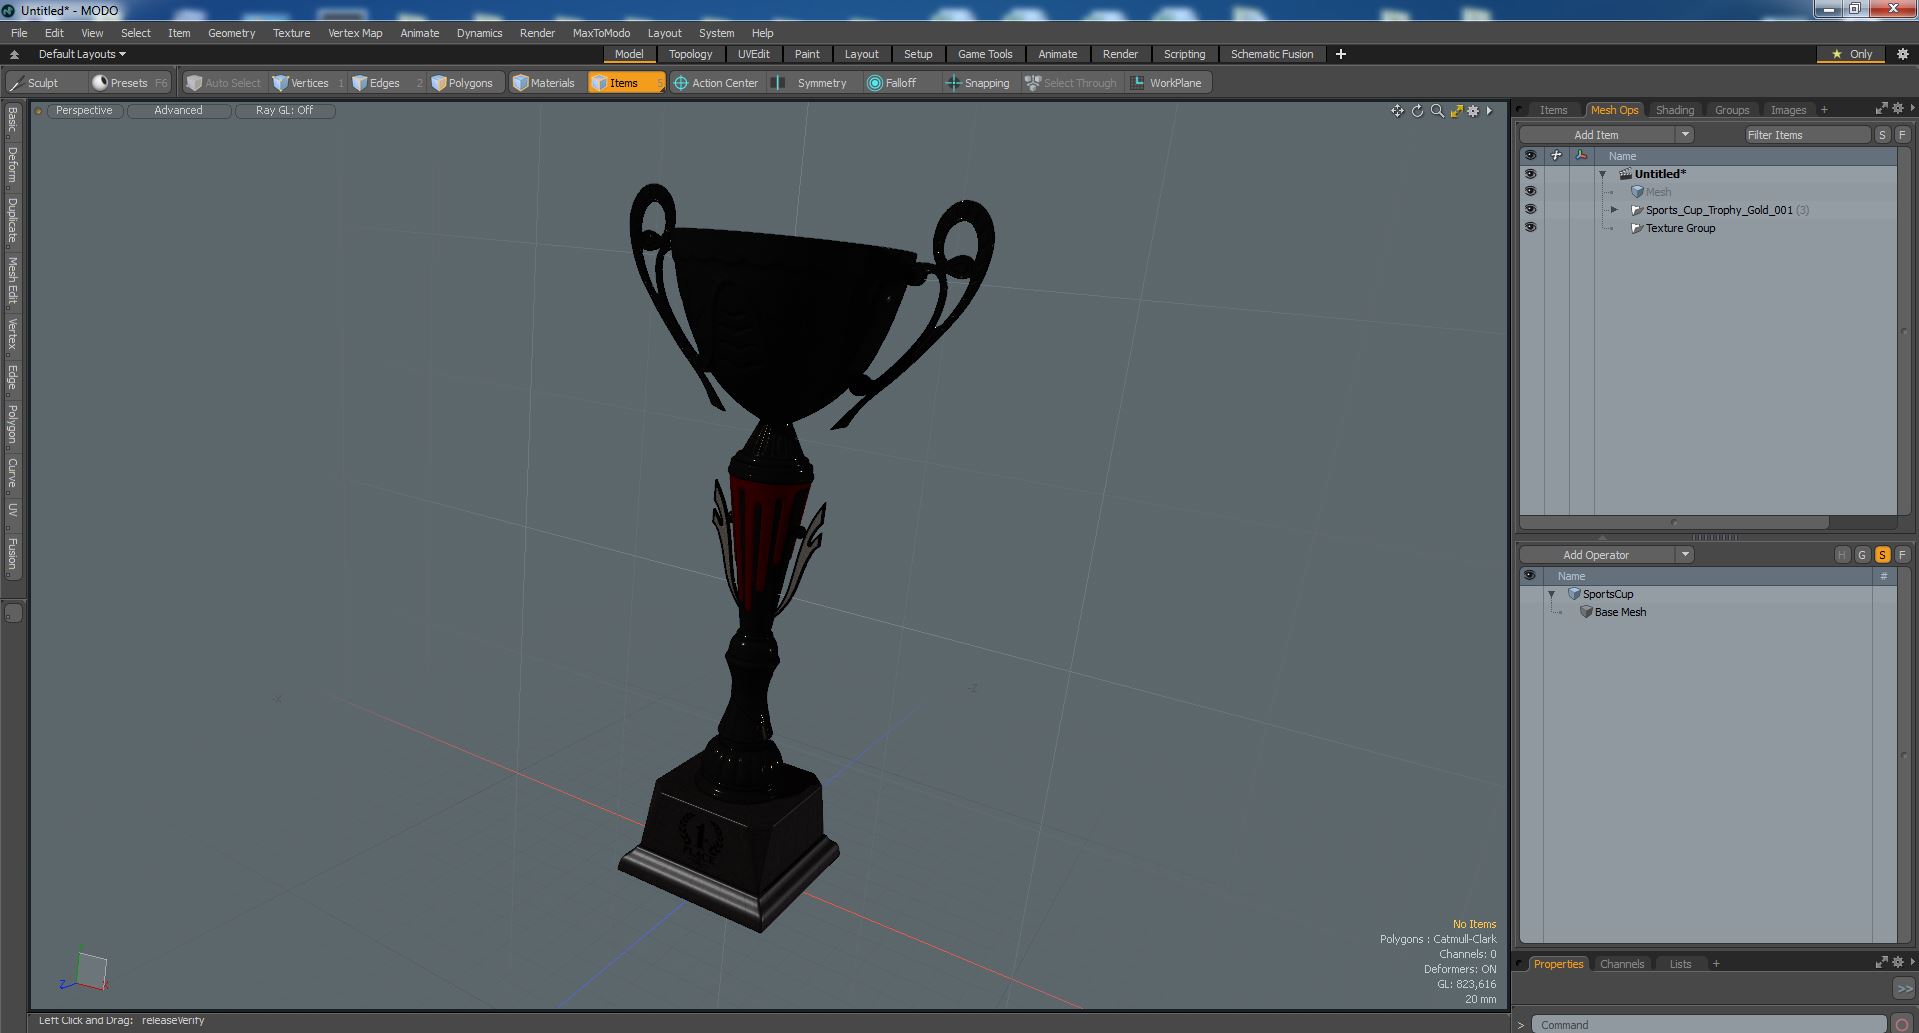Open the Default Layouts dropdown
Image resolution: width=1919 pixels, height=1033 pixels.
point(82,54)
